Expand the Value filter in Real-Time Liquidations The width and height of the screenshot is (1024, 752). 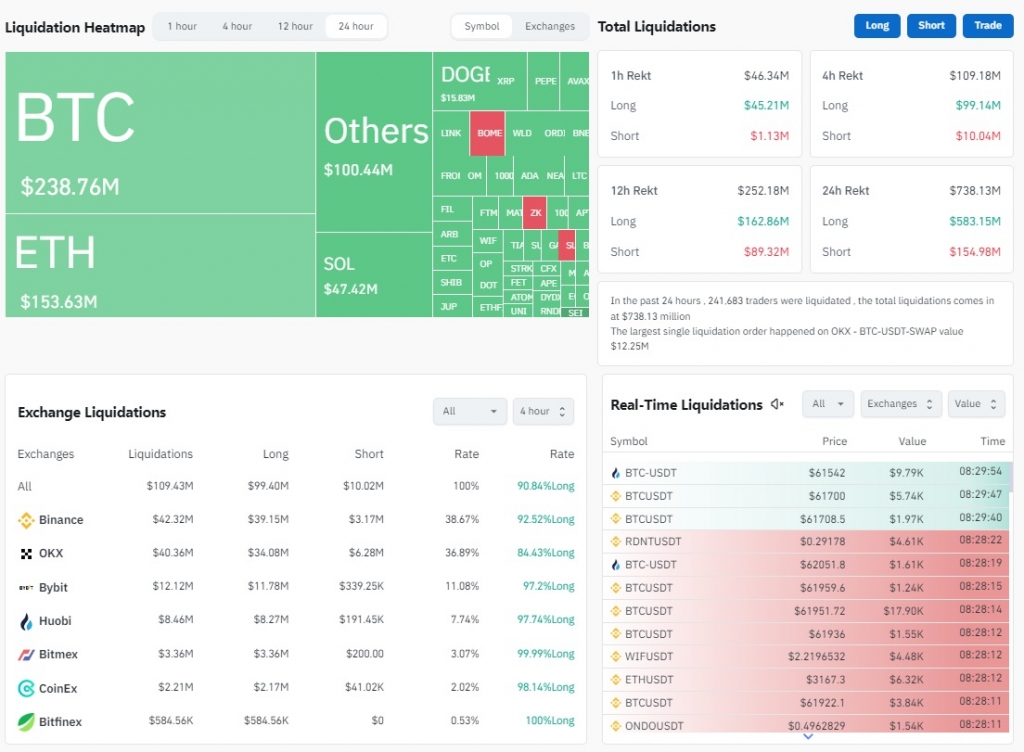pyautogui.click(x=976, y=404)
